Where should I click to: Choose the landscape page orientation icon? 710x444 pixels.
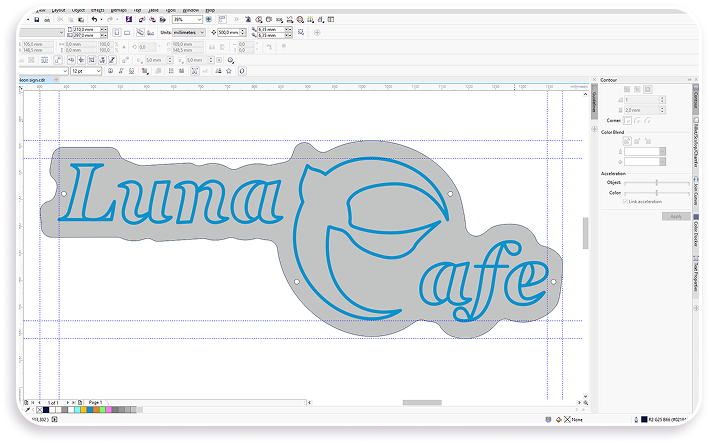click(x=127, y=33)
